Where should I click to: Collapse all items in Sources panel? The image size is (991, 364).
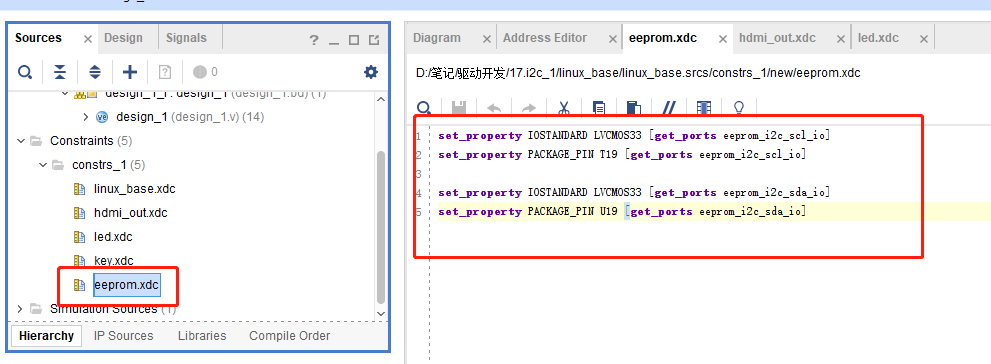click(x=59, y=72)
